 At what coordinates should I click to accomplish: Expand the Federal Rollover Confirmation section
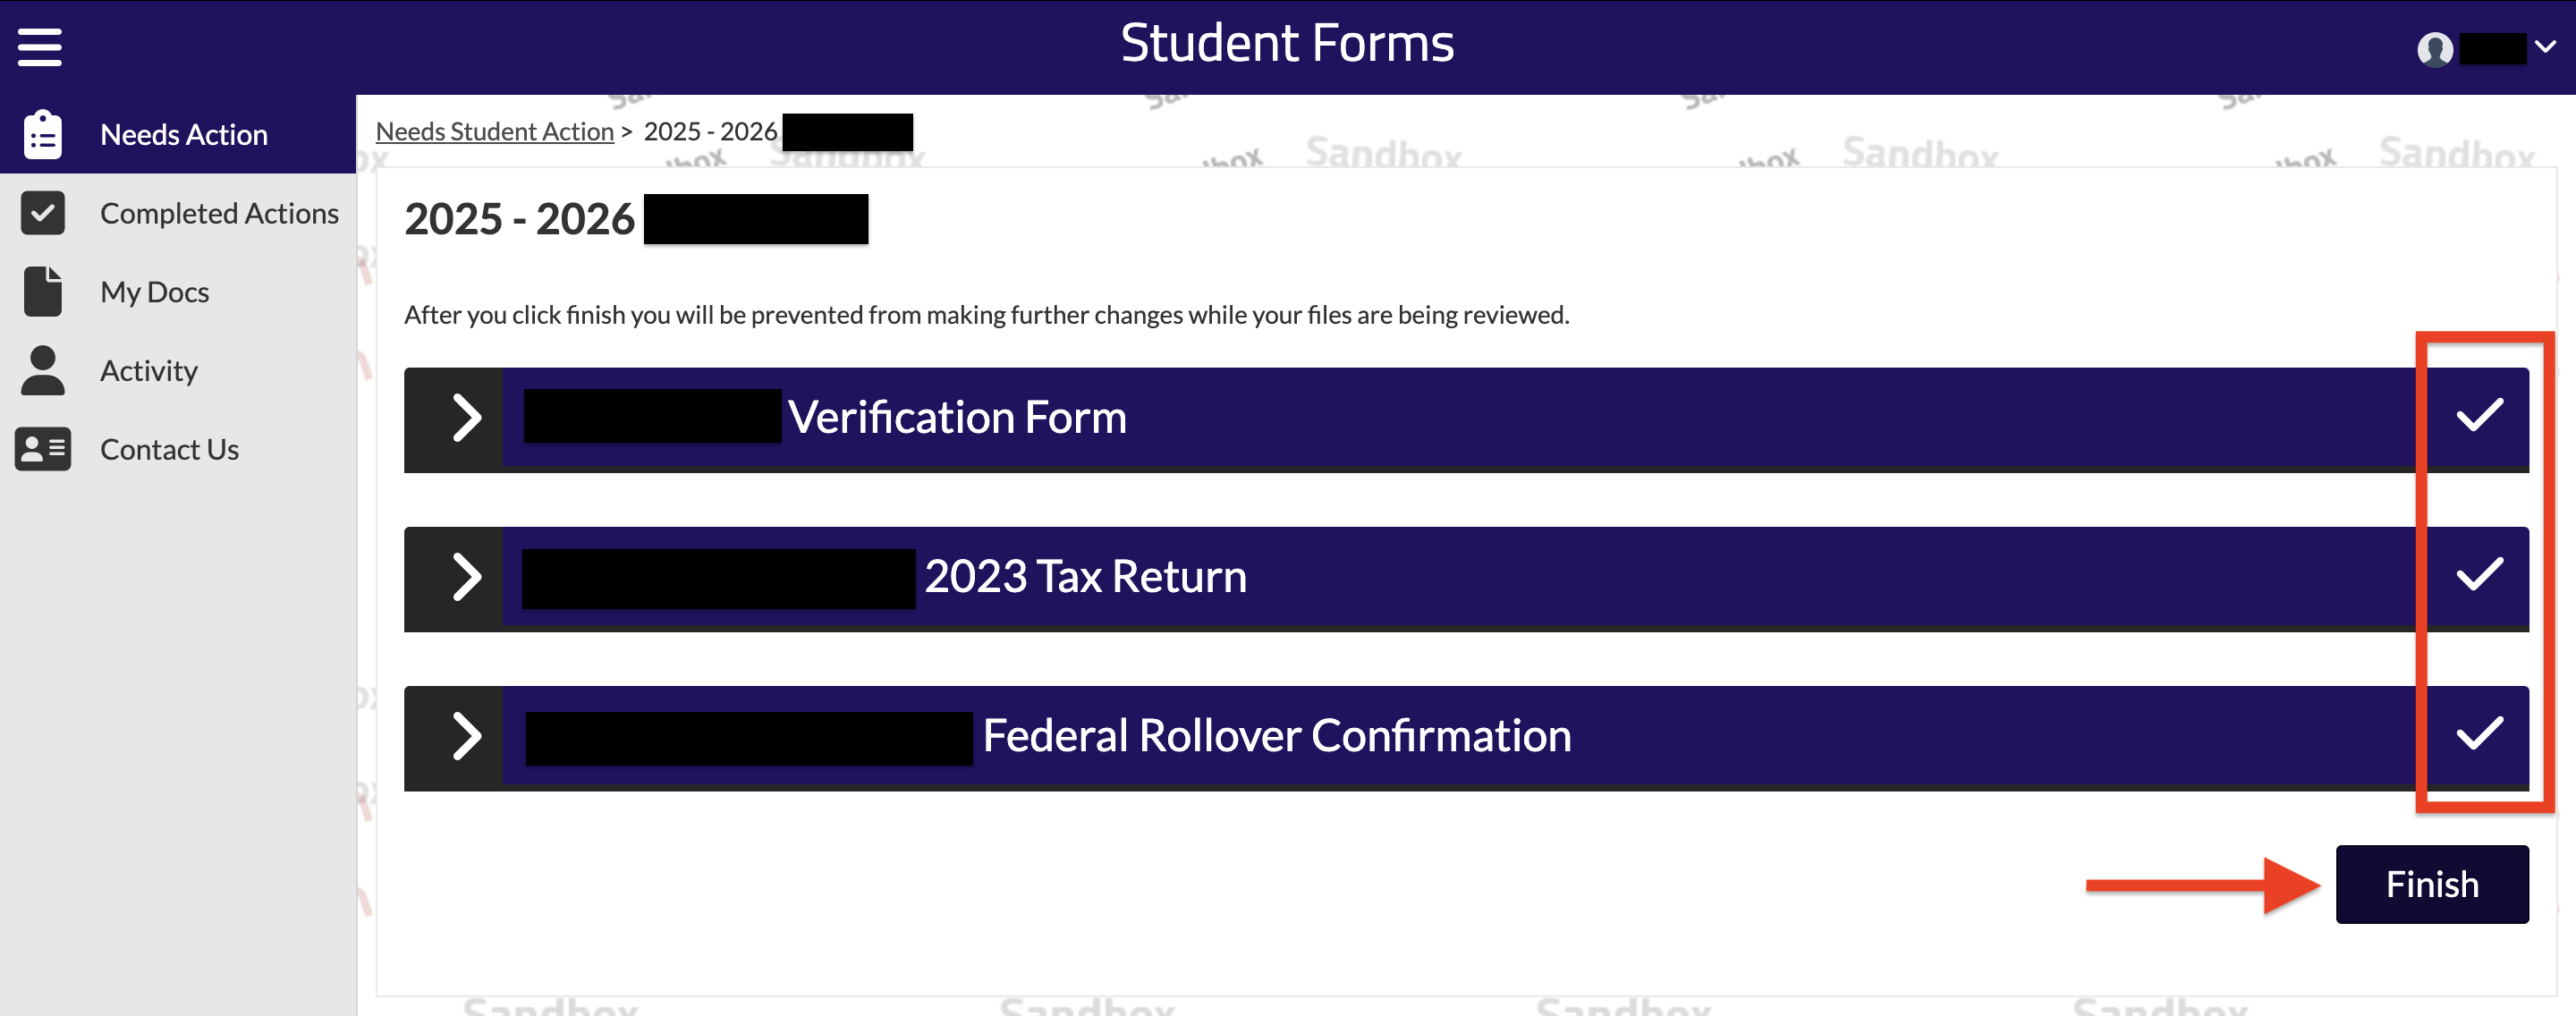click(466, 737)
